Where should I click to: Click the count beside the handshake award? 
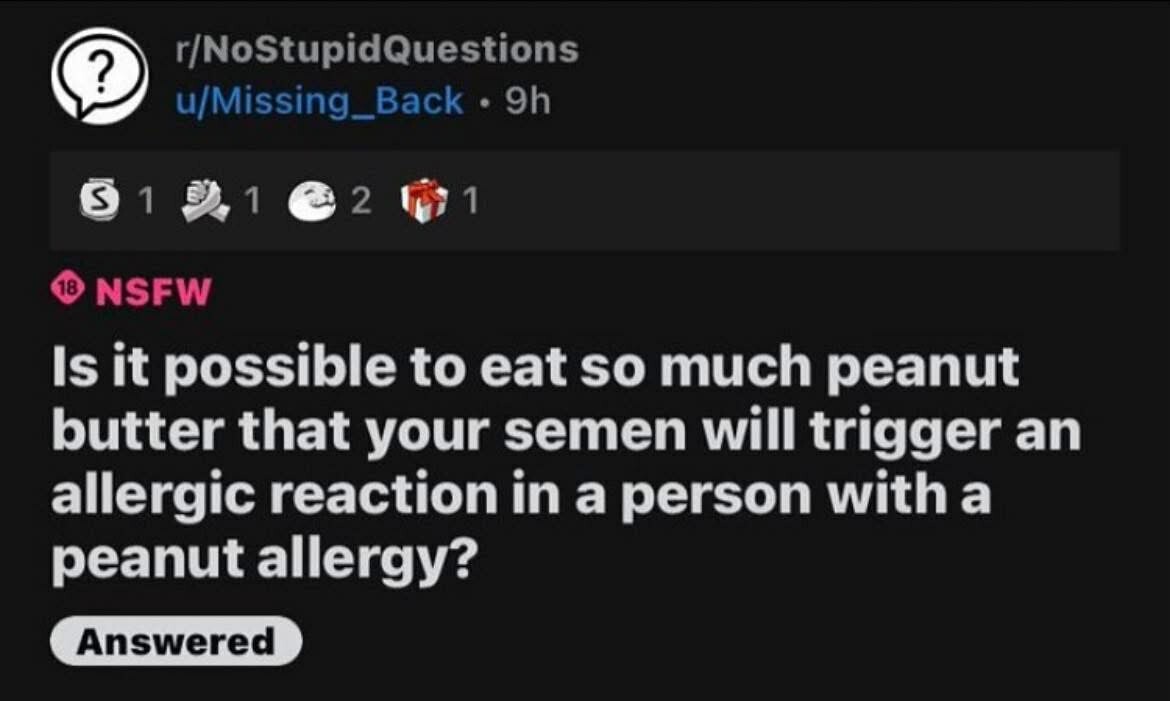[252, 200]
